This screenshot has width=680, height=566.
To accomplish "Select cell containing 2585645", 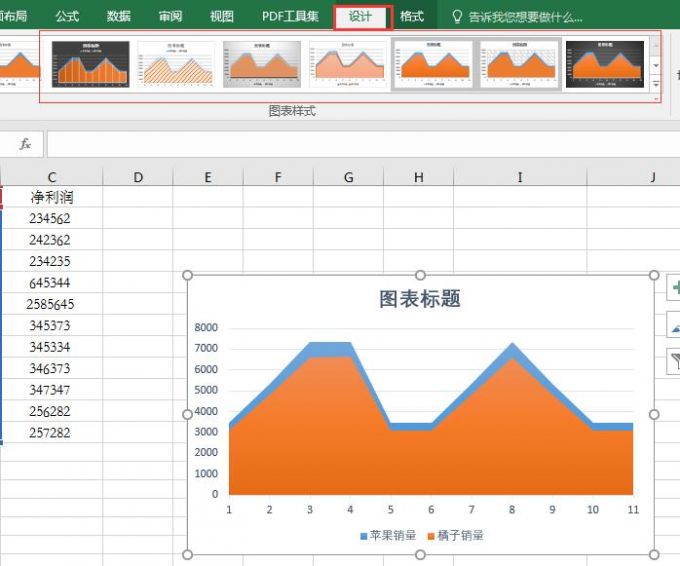I will (x=52, y=304).
